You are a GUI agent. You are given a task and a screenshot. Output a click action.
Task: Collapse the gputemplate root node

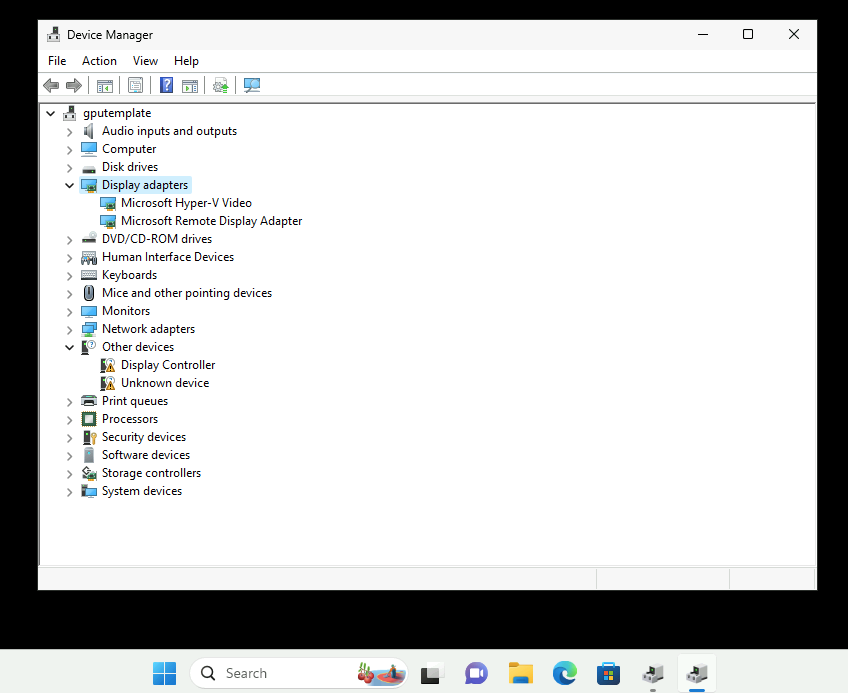point(51,114)
